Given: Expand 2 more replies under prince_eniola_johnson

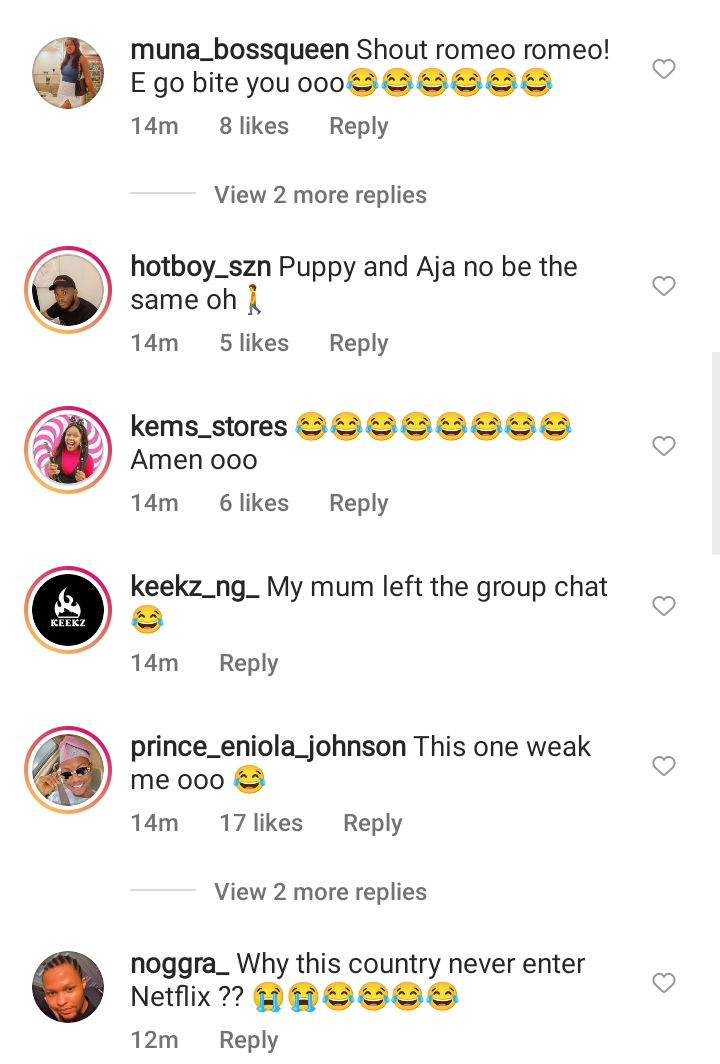Looking at the screenshot, I should (320, 892).
